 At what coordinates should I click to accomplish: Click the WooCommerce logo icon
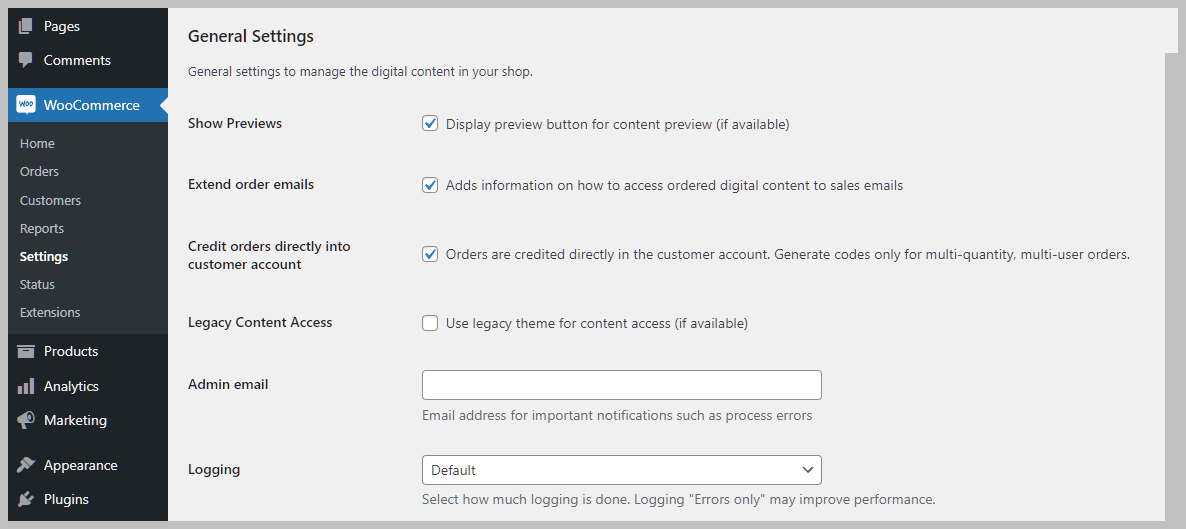click(x=26, y=105)
